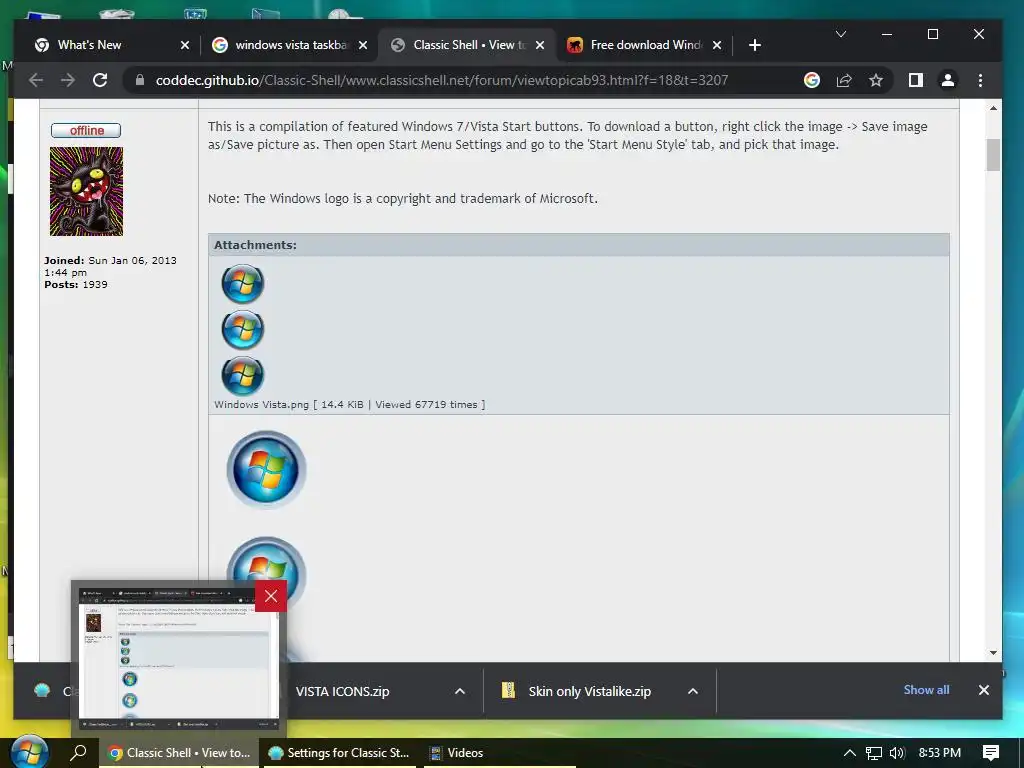This screenshot has height=768, width=1024.
Task: Share this page icon
Action: tap(844, 80)
